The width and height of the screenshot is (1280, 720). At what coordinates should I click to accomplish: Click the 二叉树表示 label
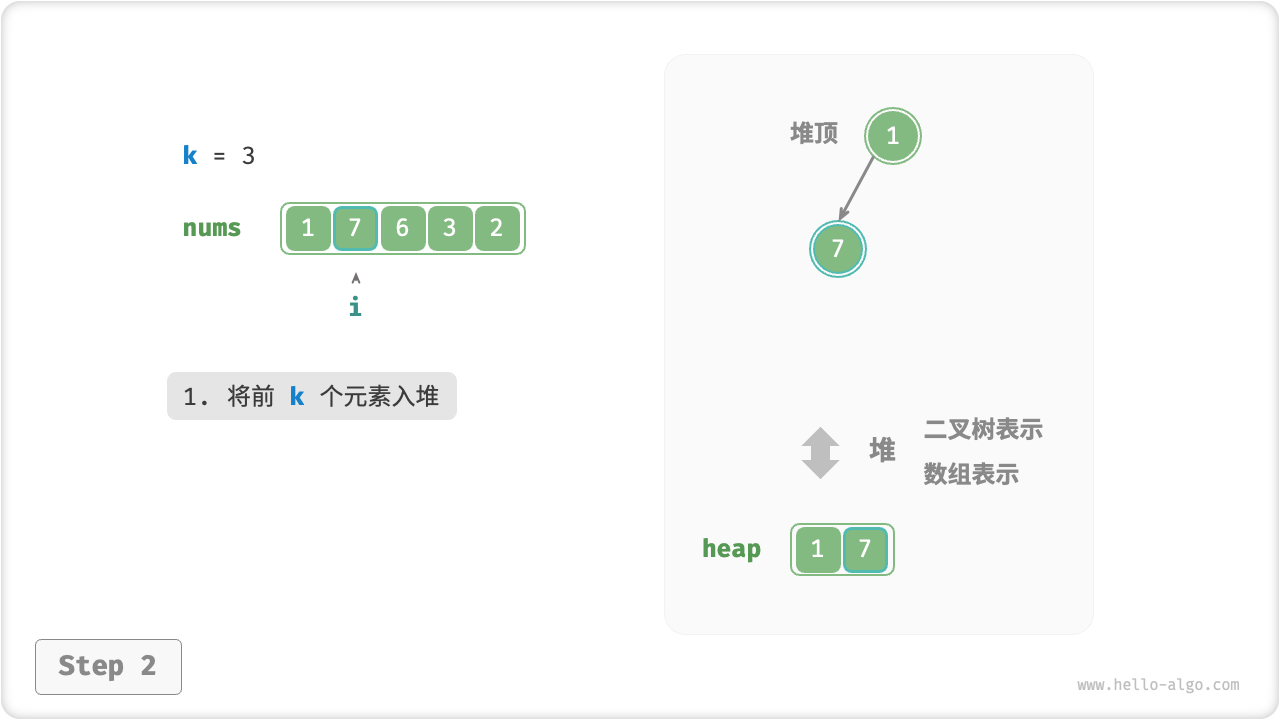tap(983, 429)
